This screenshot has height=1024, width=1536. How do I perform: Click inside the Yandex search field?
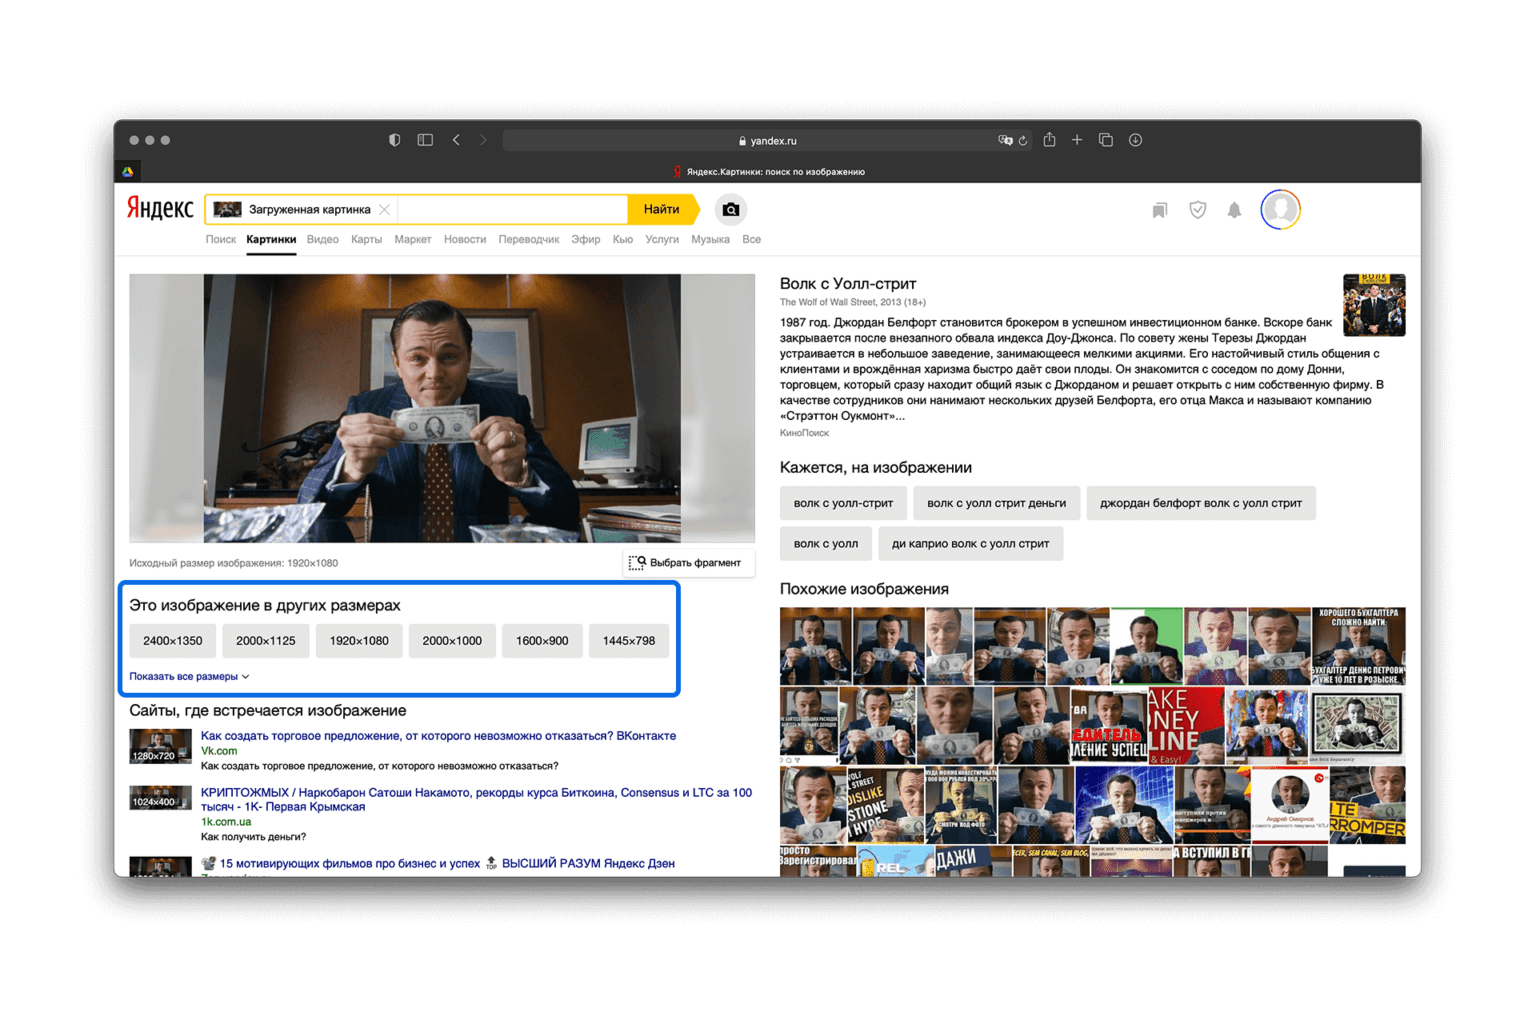(512, 209)
